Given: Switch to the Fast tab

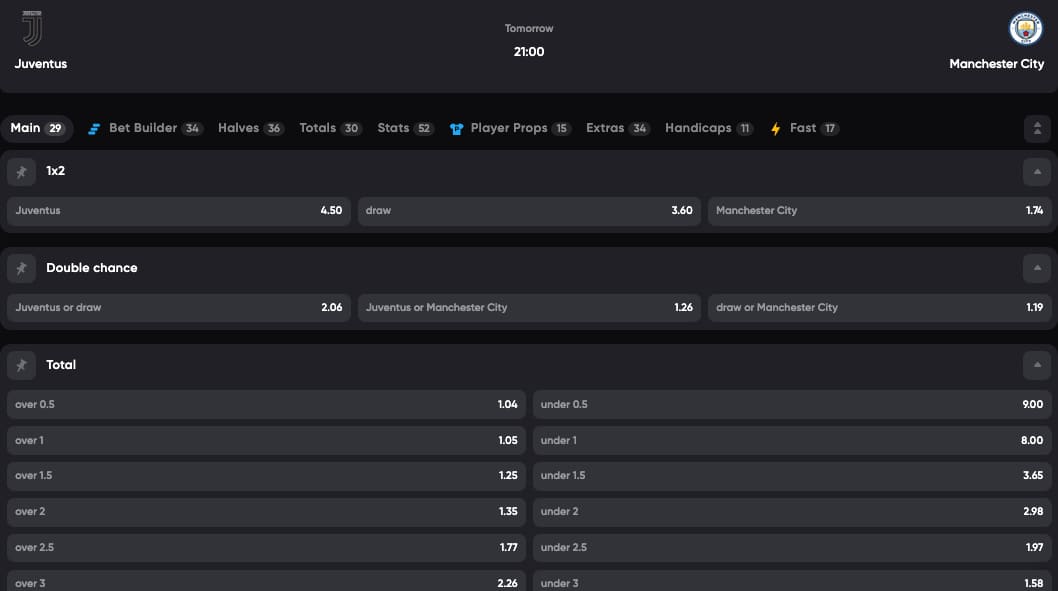Looking at the screenshot, I should click(804, 128).
